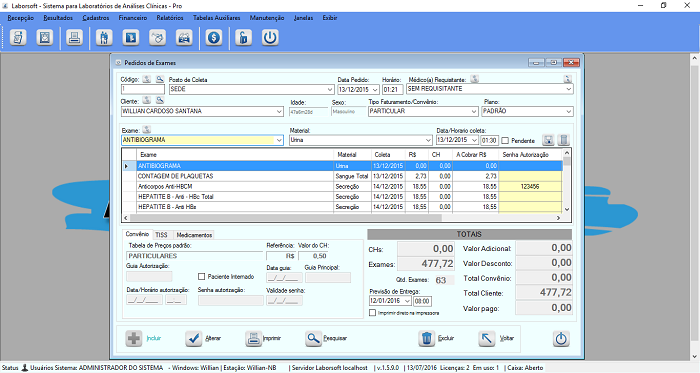Select the Convênio tab

coord(137,234)
